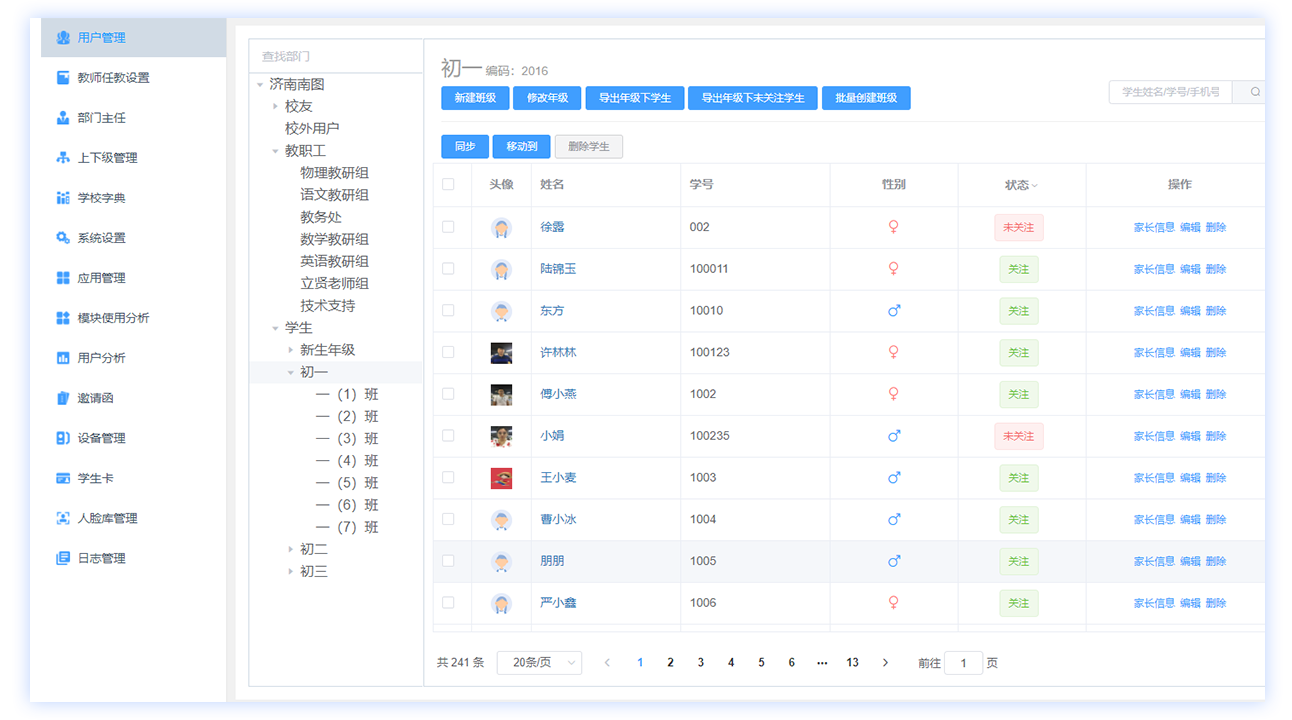The height and width of the screenshot is (720, 1292).
Task: Click the 新建班级 button
Action: coord(475,98)
